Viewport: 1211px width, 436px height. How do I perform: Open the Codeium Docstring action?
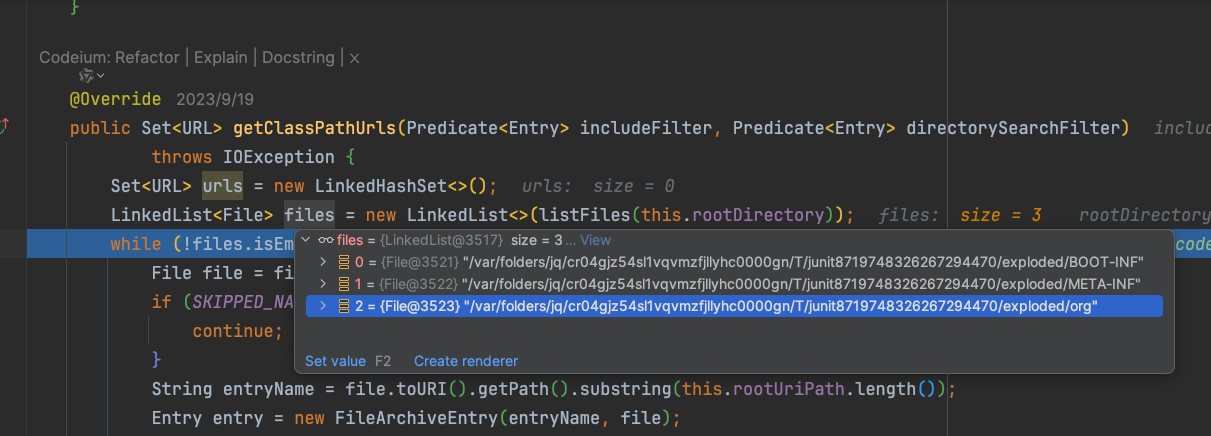tap(297, 58)
